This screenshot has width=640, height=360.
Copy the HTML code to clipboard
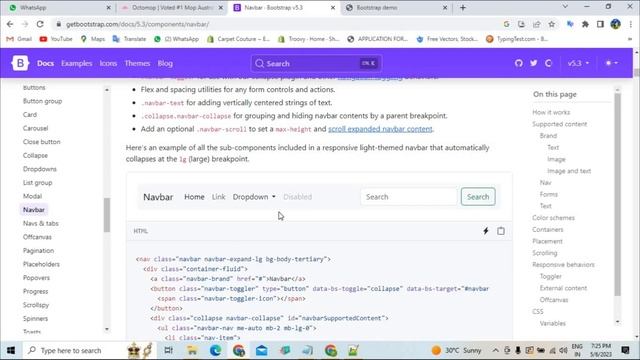point(501,231)
